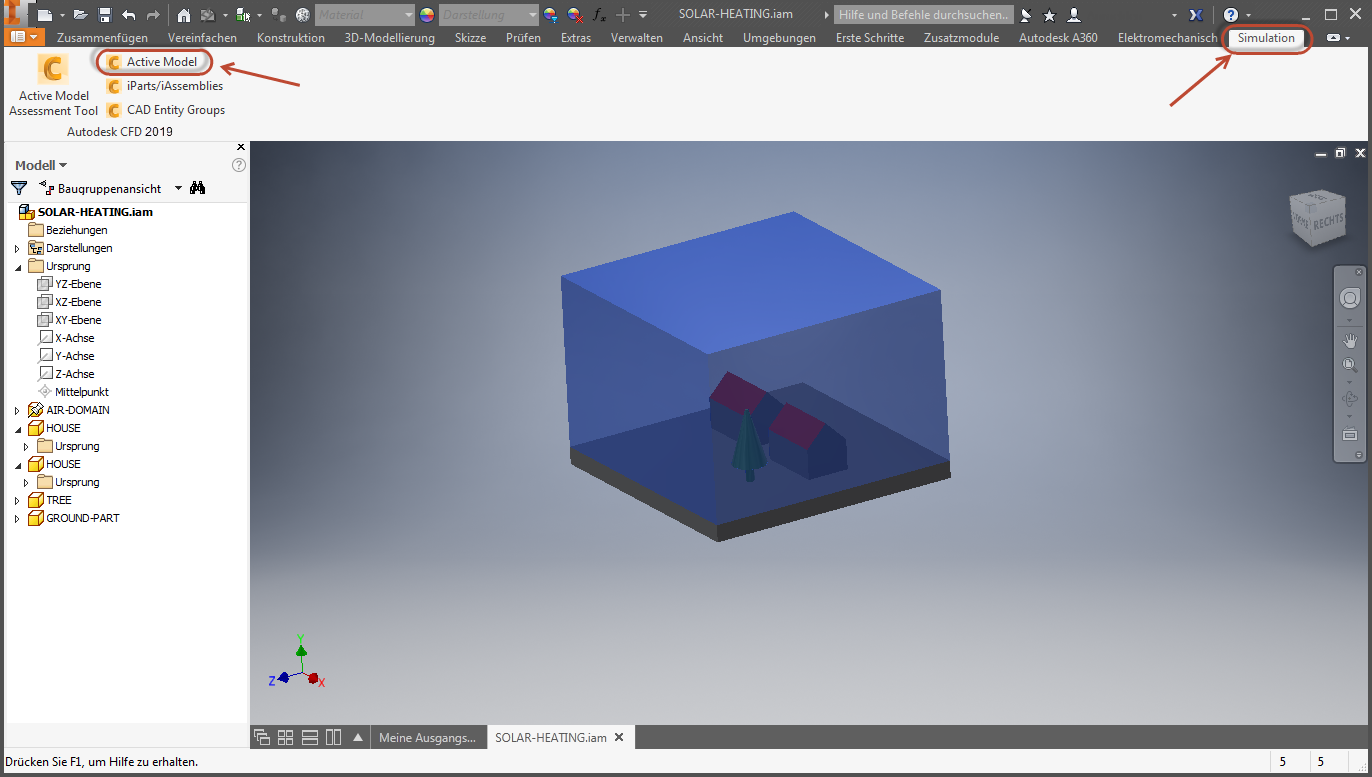Screen dimensions: 1372x777
Task: Close the SOLAR-HEATING.iam document tab
Action: pyautogui.click(x=619, y=738)
